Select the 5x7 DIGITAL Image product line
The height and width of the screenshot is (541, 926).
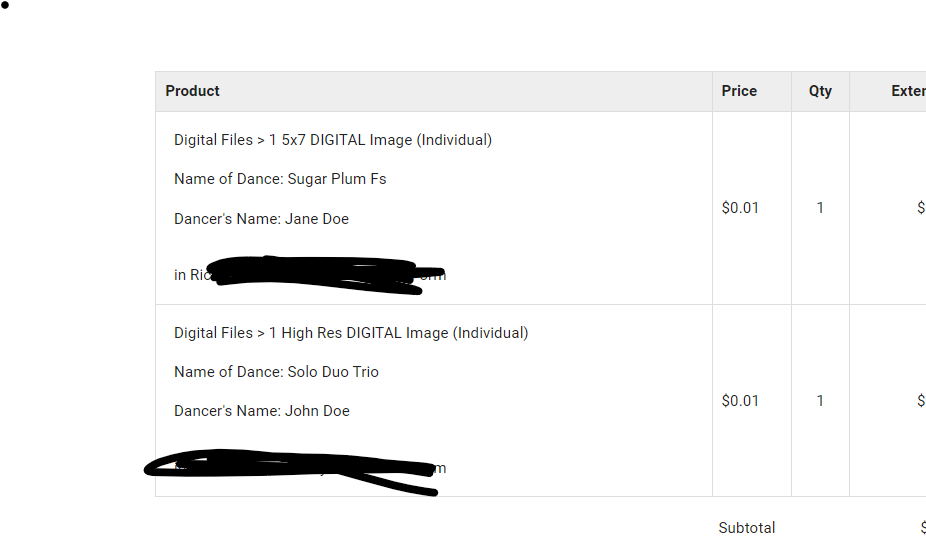click(332, 140)
